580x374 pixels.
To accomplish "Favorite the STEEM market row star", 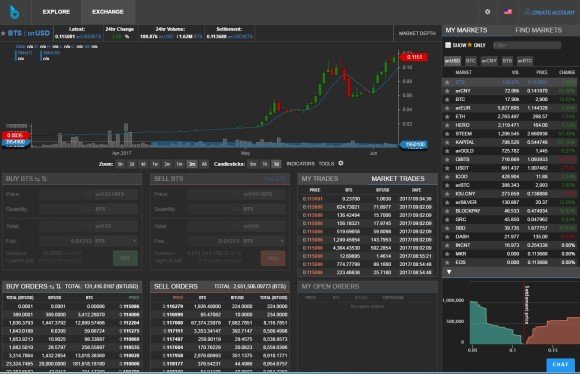I will [x=447, y=134].
